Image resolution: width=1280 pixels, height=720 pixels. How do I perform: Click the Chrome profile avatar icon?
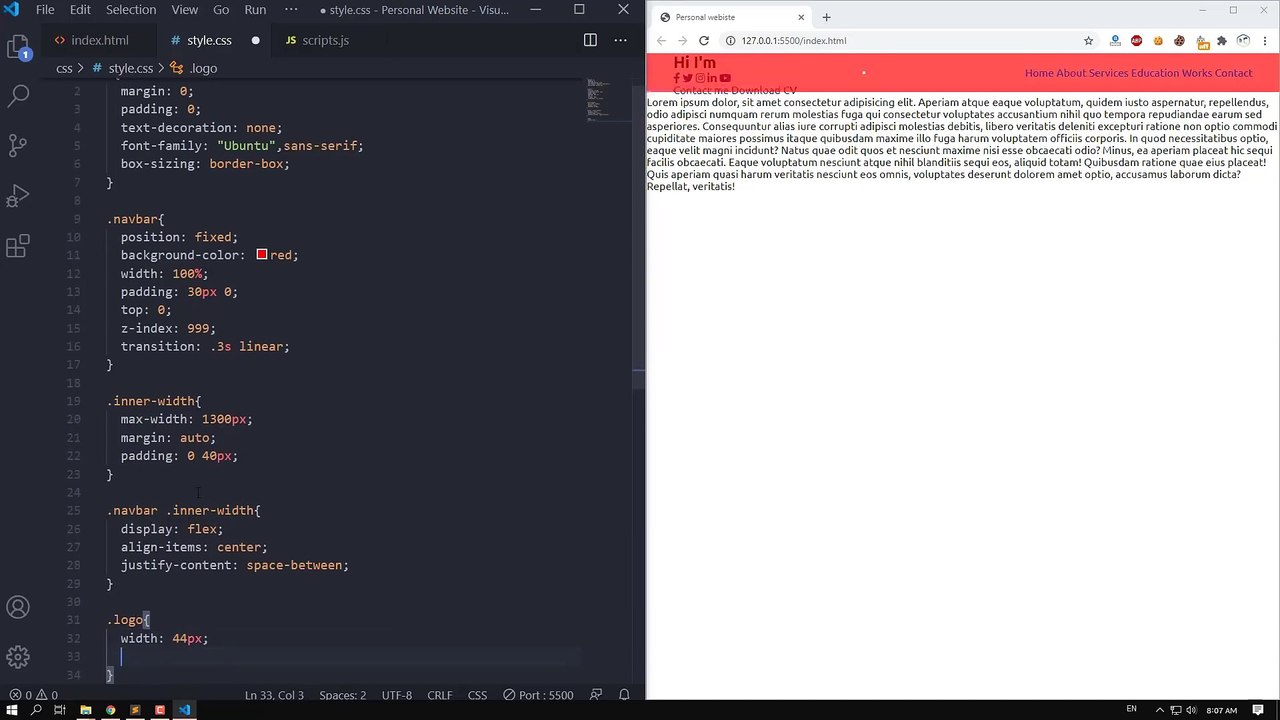1243,41
